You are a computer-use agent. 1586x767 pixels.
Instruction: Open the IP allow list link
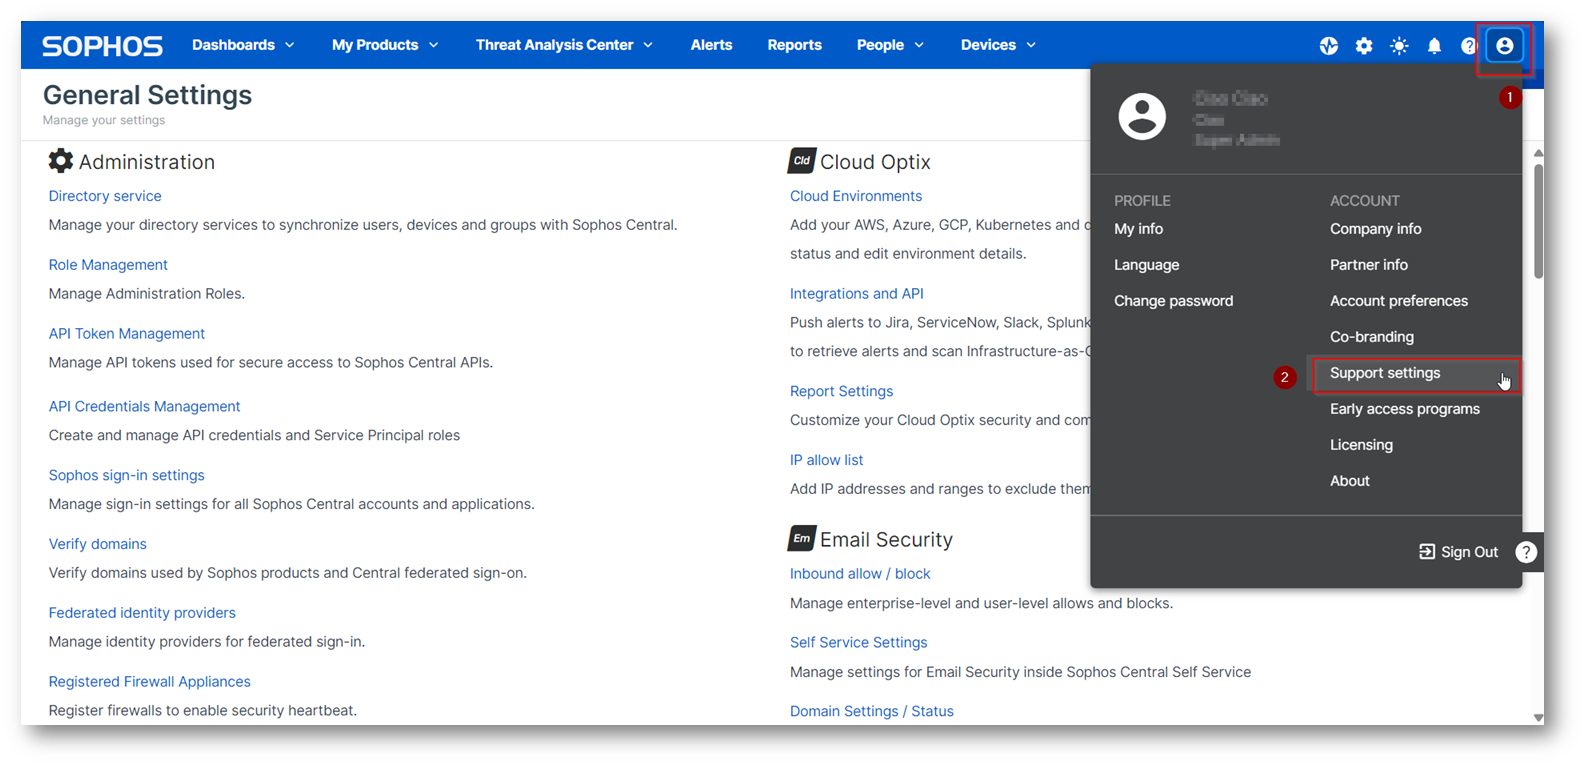[826, 460]
